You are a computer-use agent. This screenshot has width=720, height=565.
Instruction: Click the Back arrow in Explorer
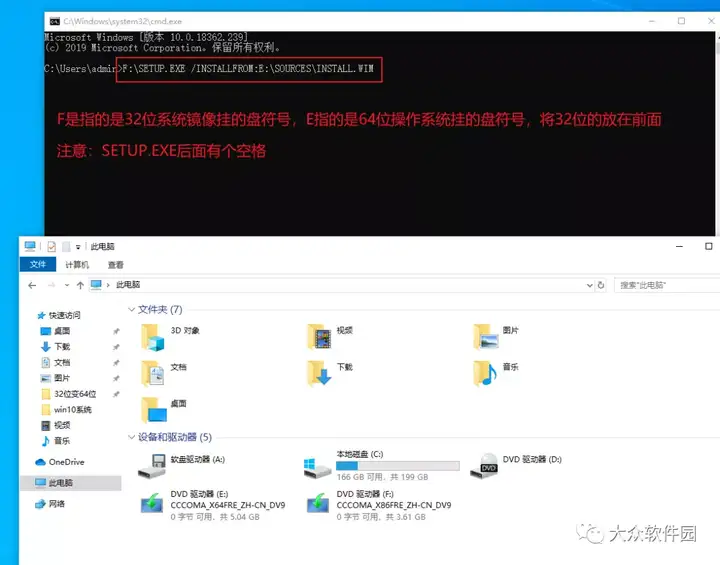32,285
